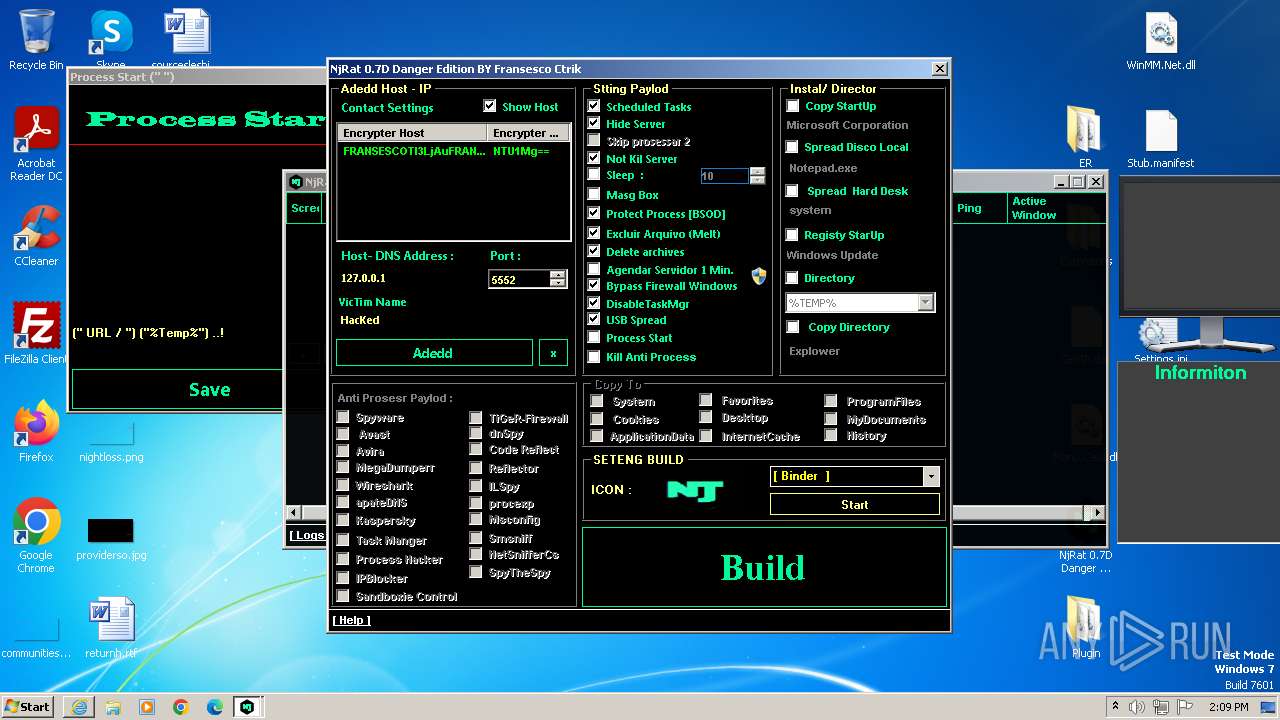This screenshot has width=1280, height=720.
Task: Enable the Copy StartUp checkbox
Action: coord(793,106)
